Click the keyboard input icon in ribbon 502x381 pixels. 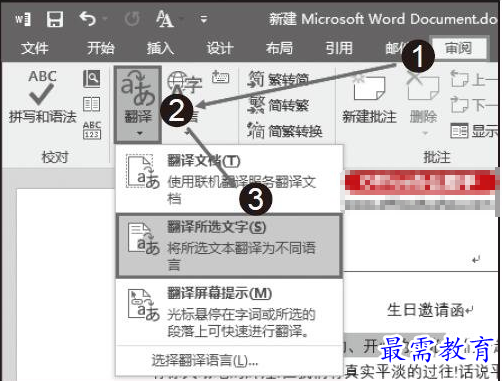tap(220, 77)
